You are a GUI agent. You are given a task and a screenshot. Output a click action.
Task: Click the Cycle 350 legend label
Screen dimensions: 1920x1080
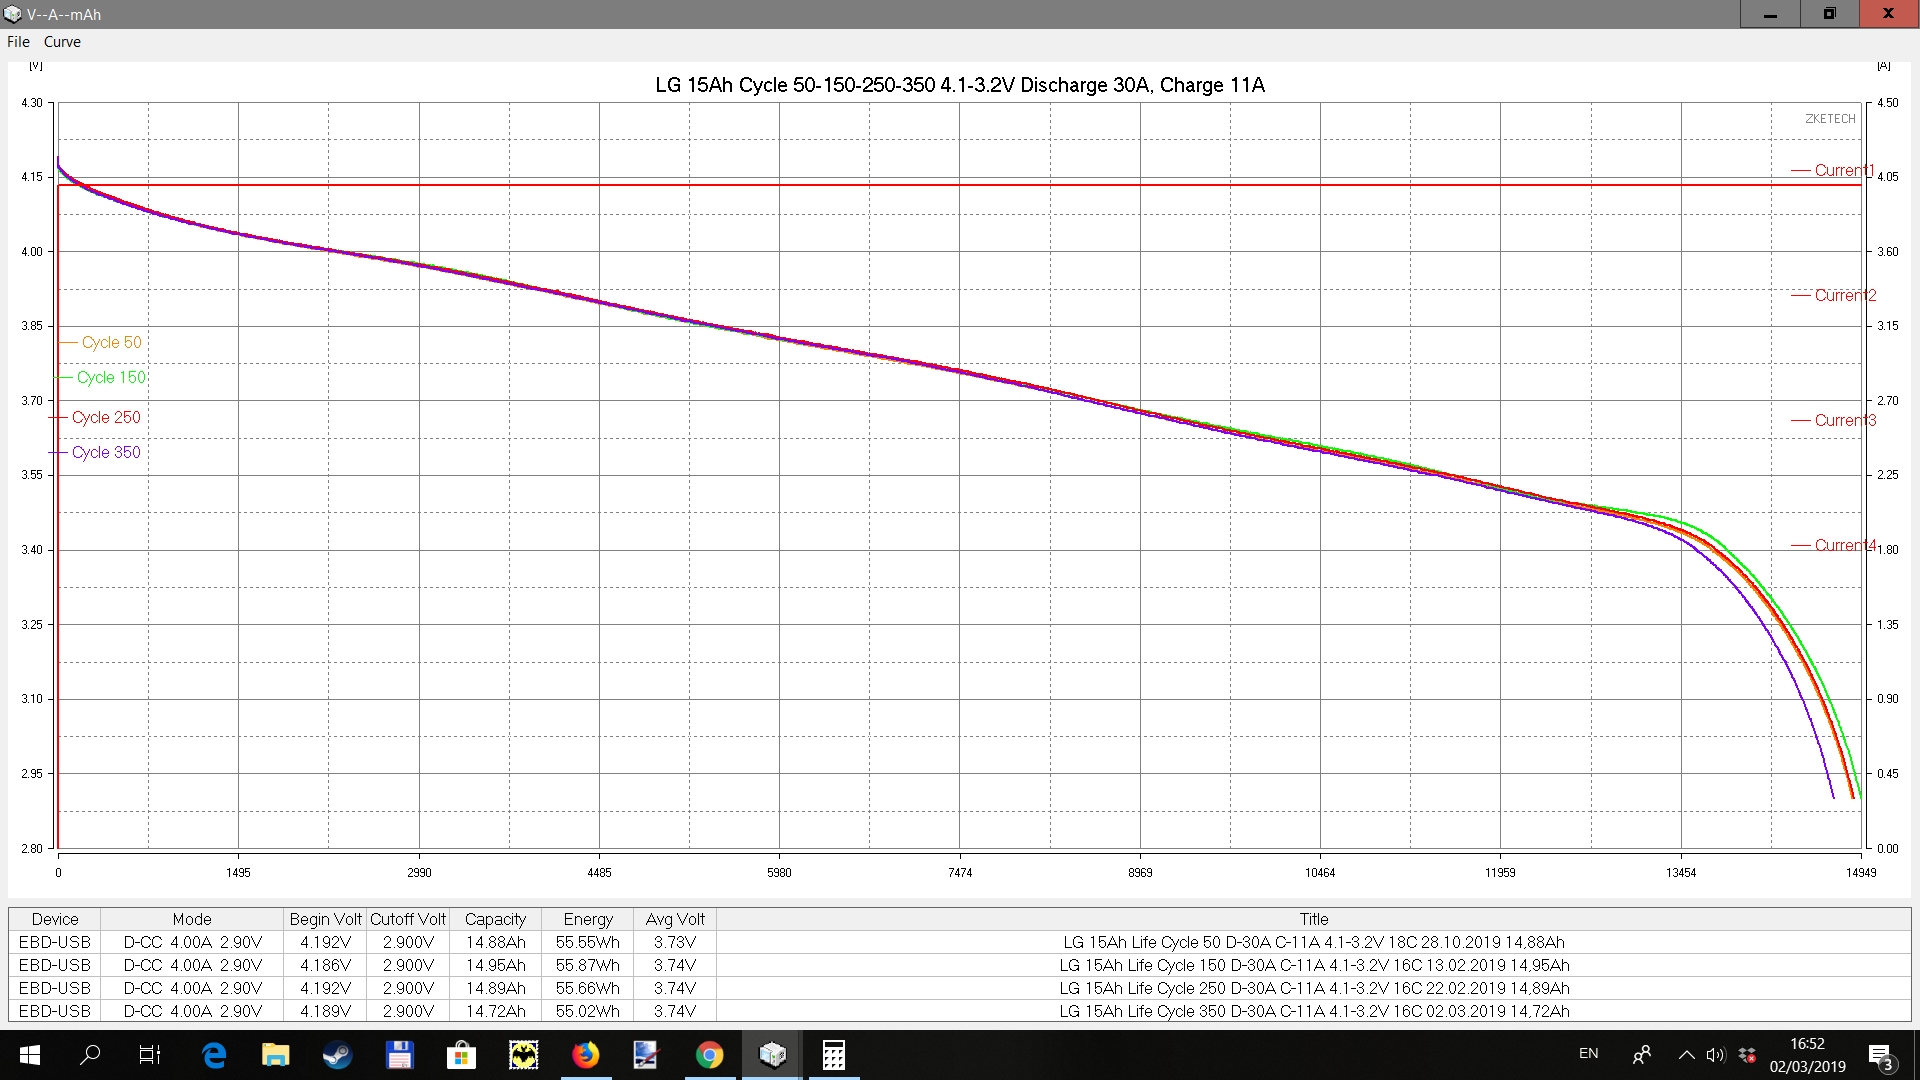pos(106,452)
